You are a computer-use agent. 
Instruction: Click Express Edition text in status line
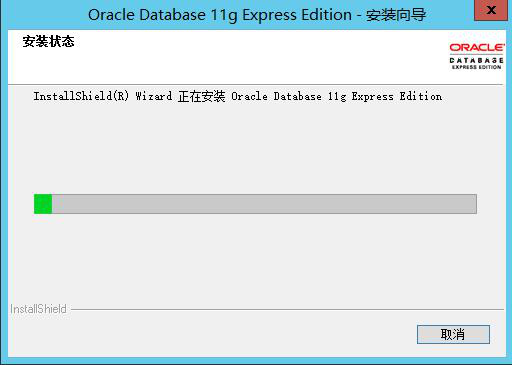pyautogui.click(x=397, y=96)
